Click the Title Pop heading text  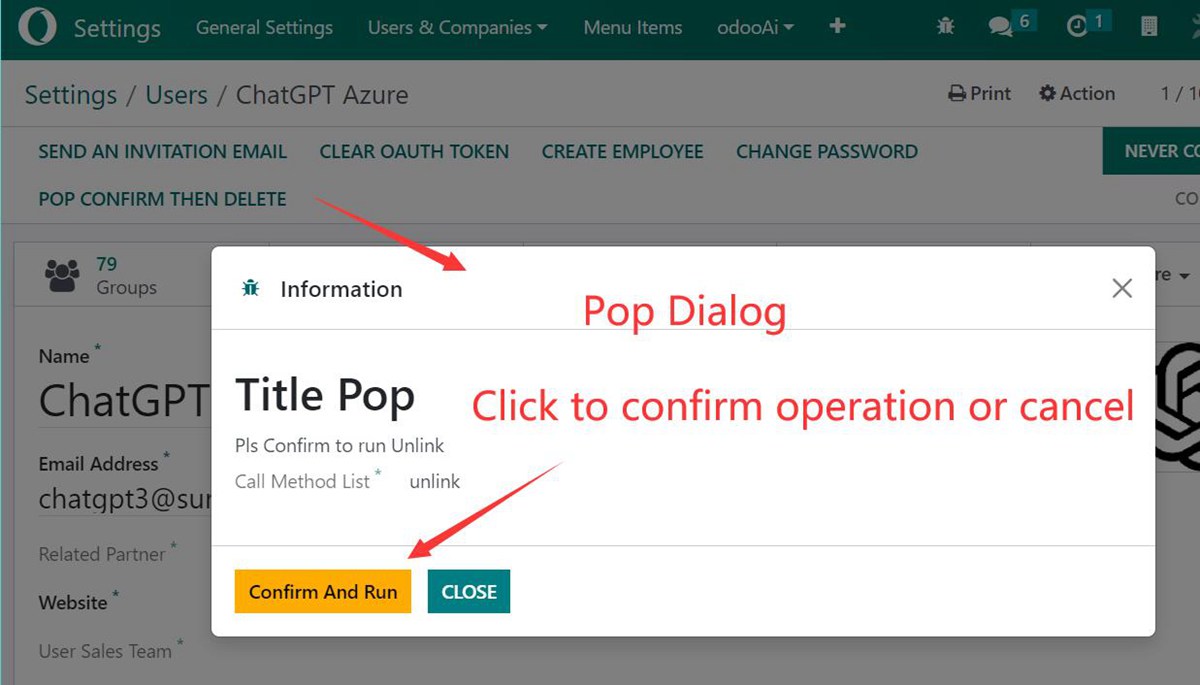(x=325, y=396)
